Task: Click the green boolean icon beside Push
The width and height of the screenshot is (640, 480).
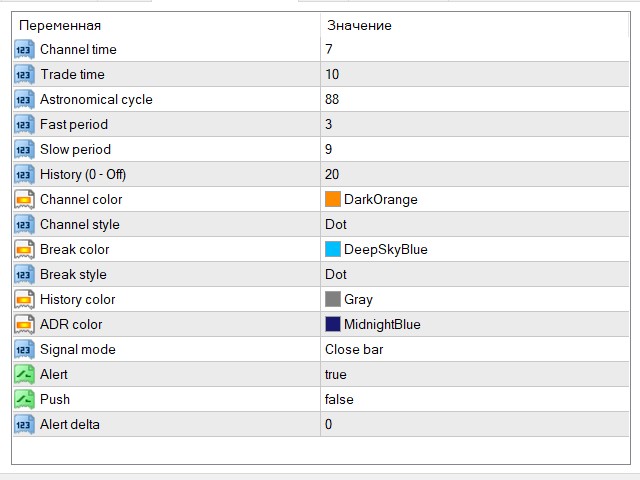Action: pos(24,399)
